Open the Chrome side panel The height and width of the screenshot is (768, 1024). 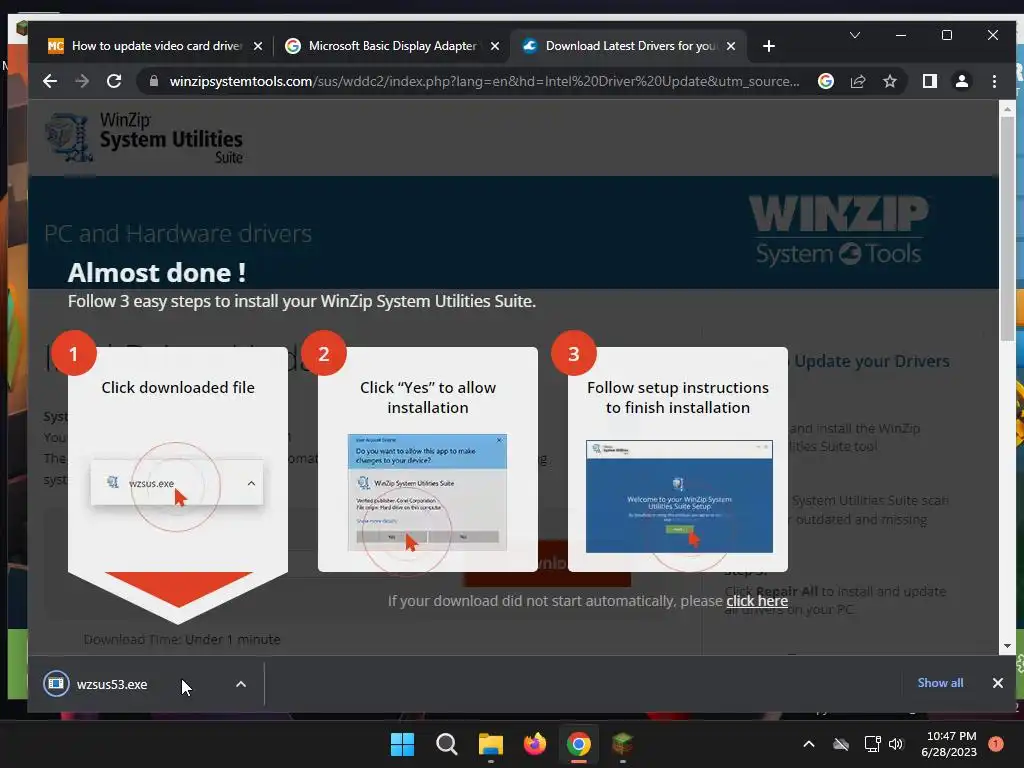click(x=929, y=81)
